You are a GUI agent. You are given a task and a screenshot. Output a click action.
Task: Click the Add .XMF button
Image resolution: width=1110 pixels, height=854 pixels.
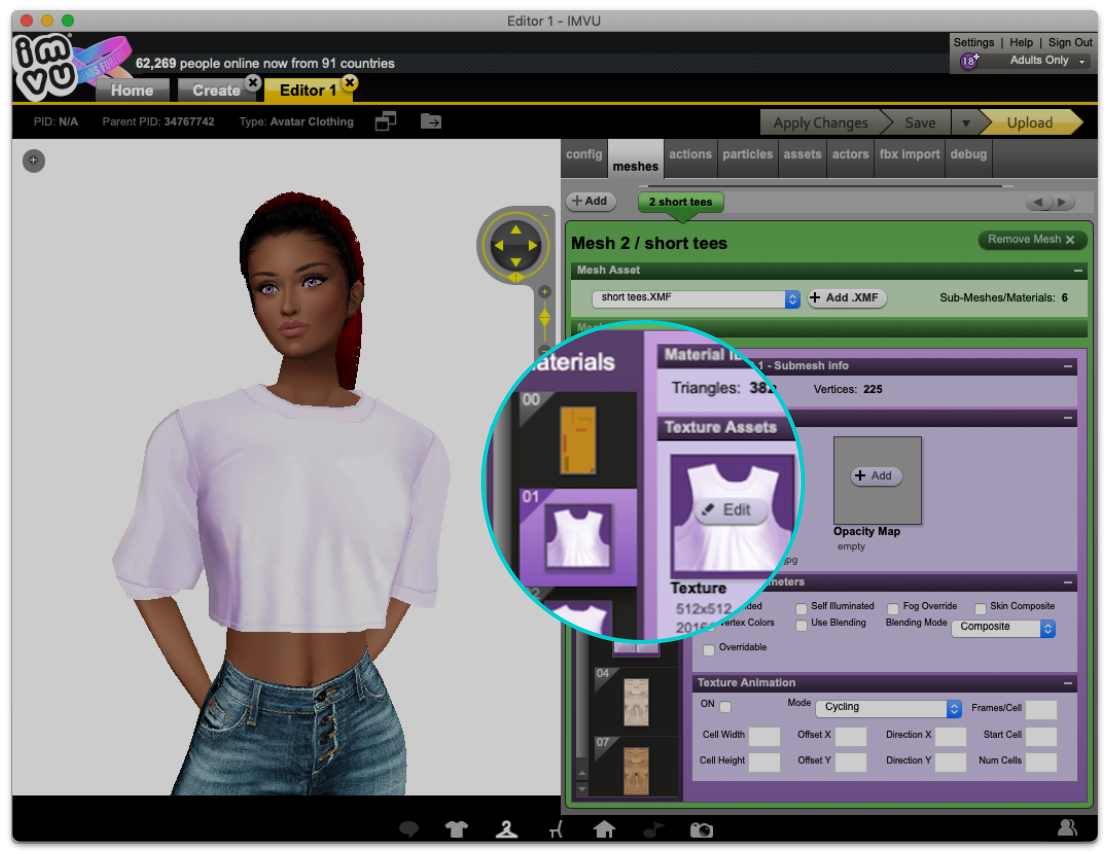[x=847, y=298]
